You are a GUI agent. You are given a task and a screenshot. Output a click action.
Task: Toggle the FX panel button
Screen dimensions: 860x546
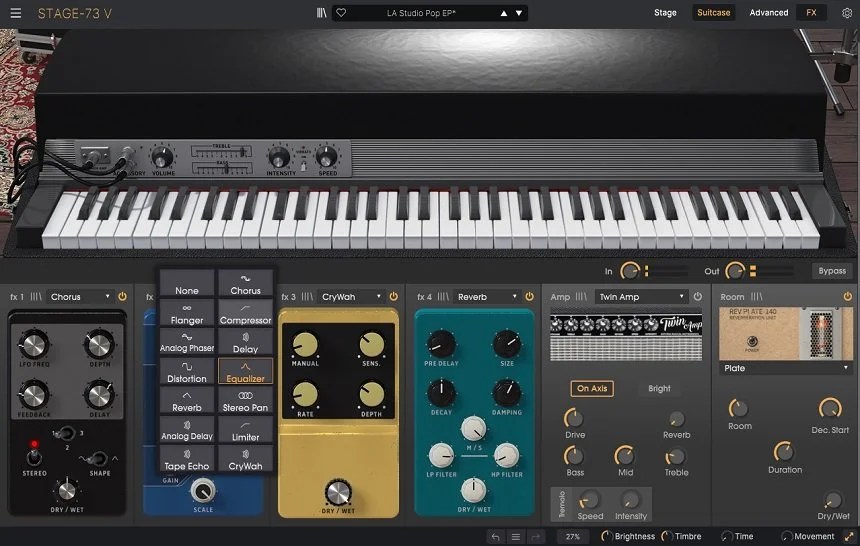coord(811,13)
